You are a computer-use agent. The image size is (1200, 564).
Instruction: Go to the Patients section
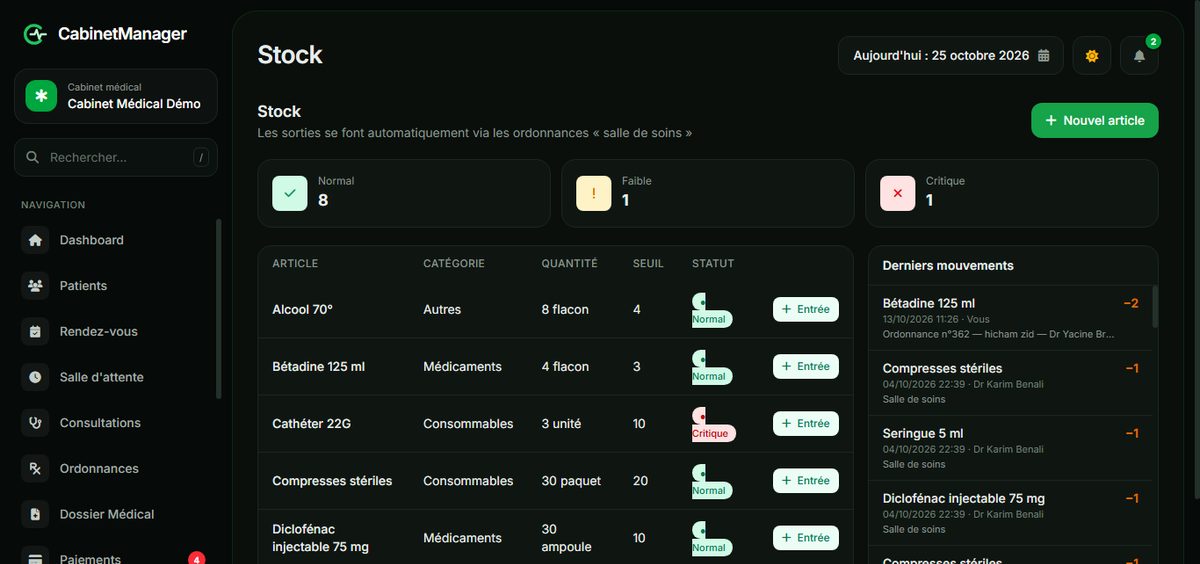(115, 286)
